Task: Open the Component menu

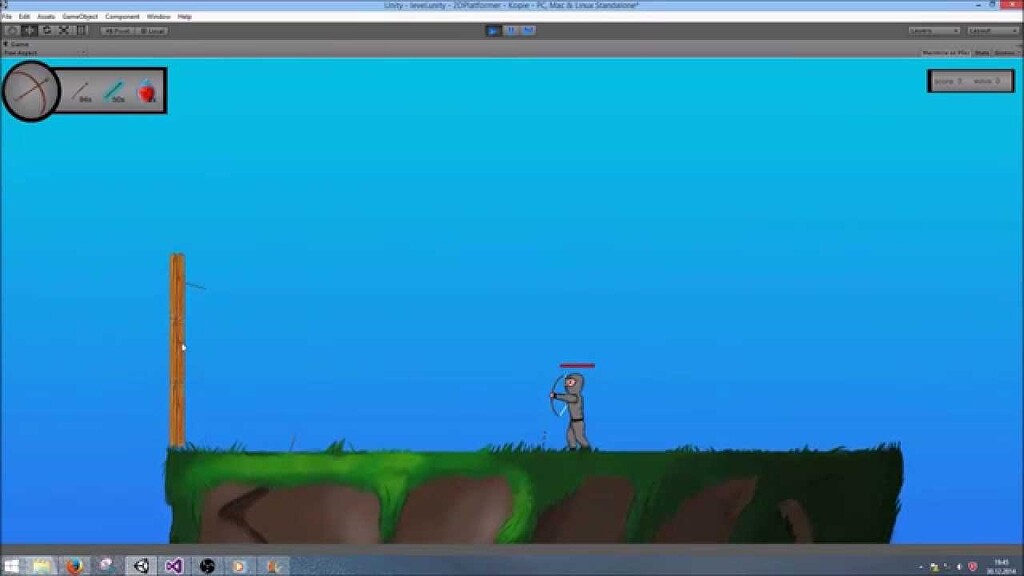Action: pyautogui.click(x=122, y=16)
